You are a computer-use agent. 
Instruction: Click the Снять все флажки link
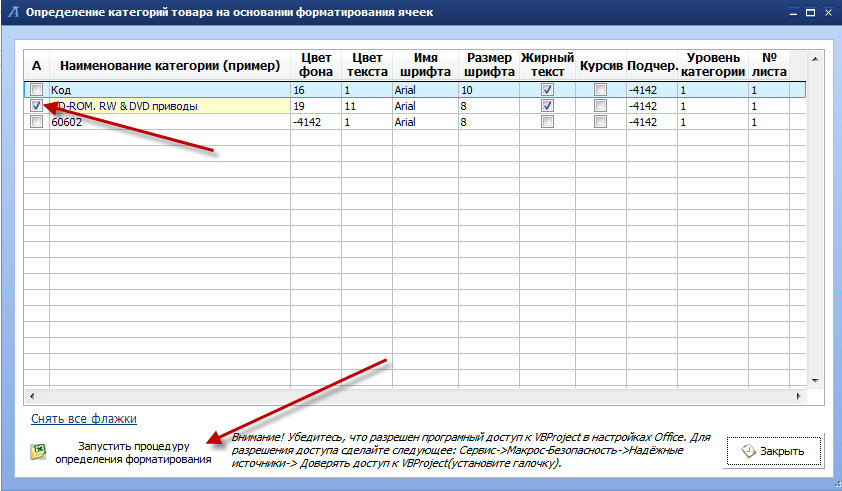click(84, 418)
